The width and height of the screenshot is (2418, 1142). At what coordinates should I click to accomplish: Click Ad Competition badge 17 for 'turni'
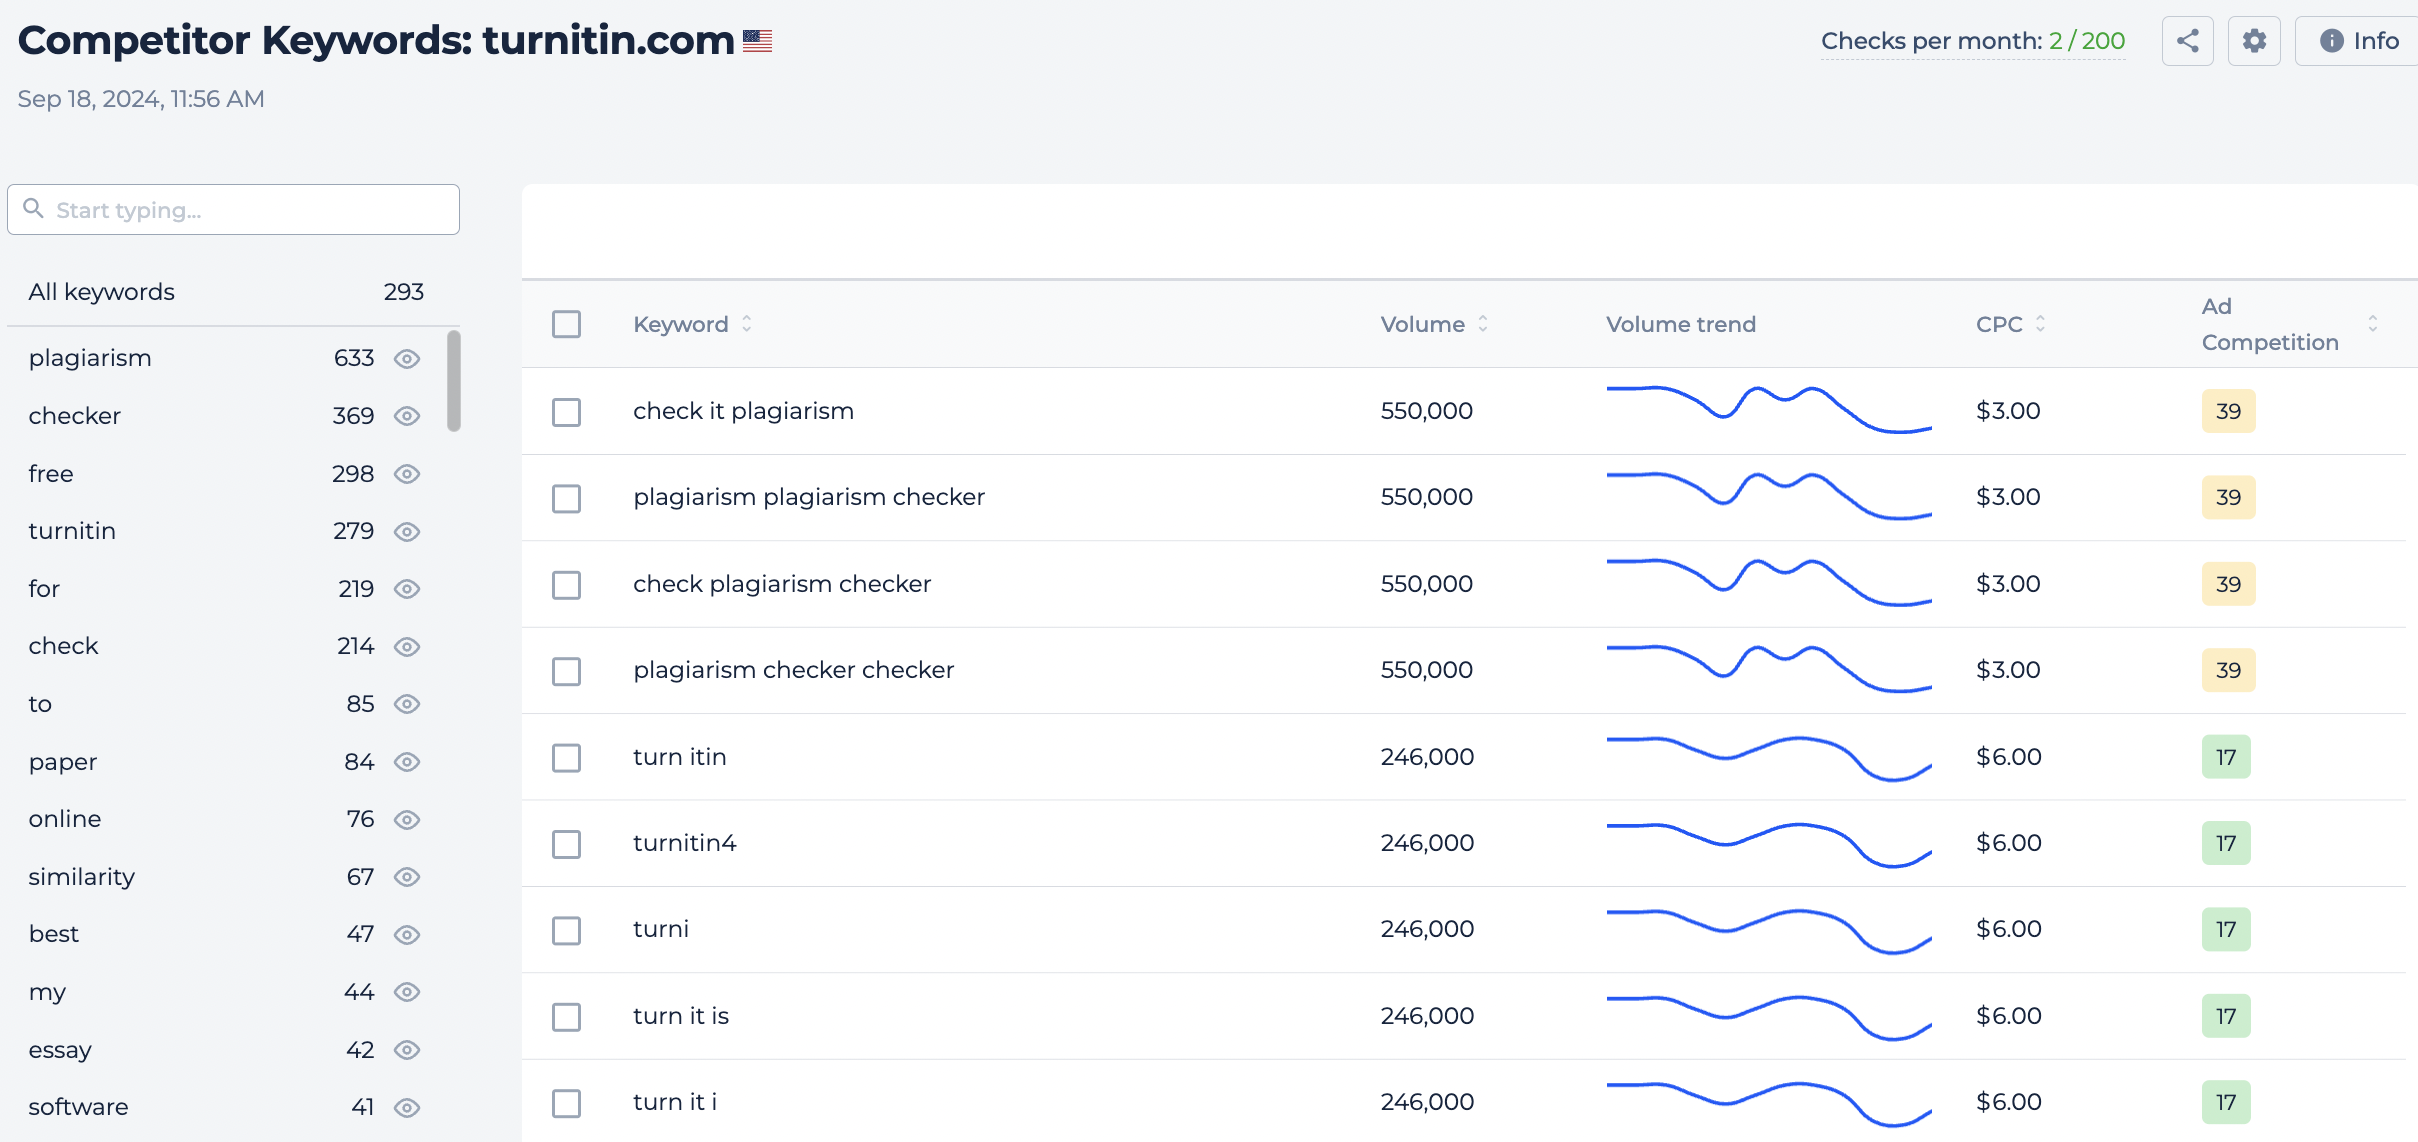pos(2226,929)
